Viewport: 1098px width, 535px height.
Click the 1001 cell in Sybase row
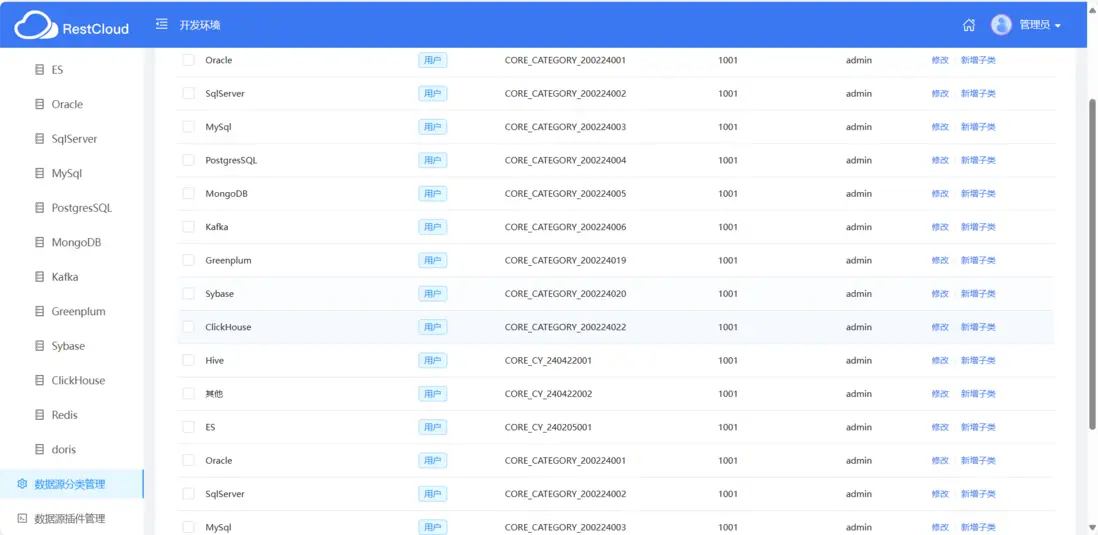[728, 293]
